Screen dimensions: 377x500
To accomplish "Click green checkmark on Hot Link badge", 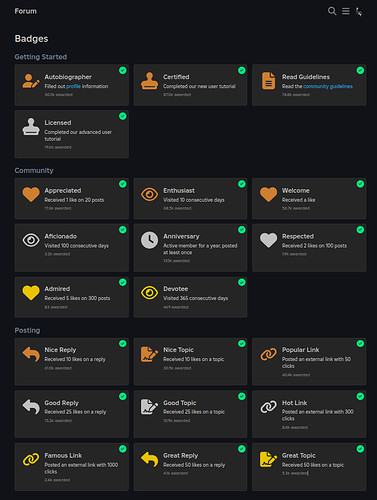I will pos(360,396).
